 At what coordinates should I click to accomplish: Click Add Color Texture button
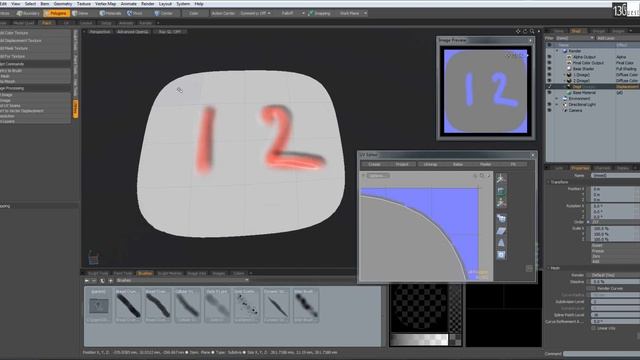pos(35,33)
